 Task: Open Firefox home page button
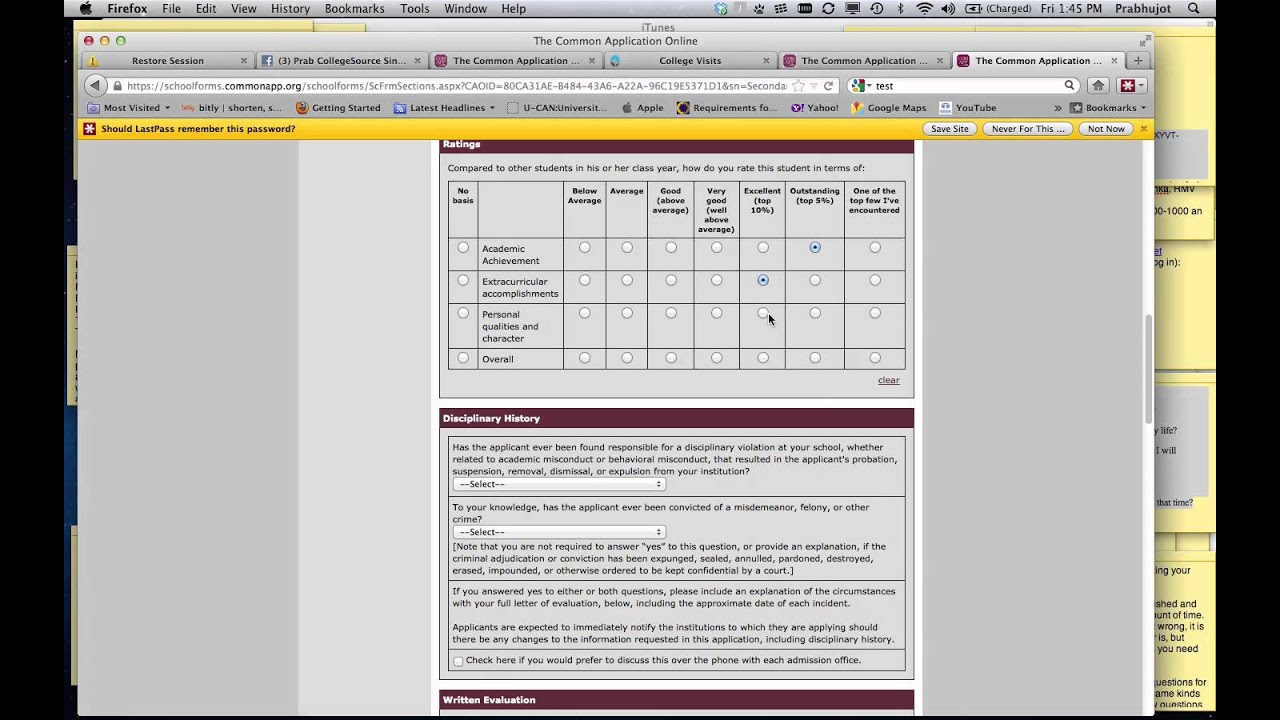tap(1098, 86)
